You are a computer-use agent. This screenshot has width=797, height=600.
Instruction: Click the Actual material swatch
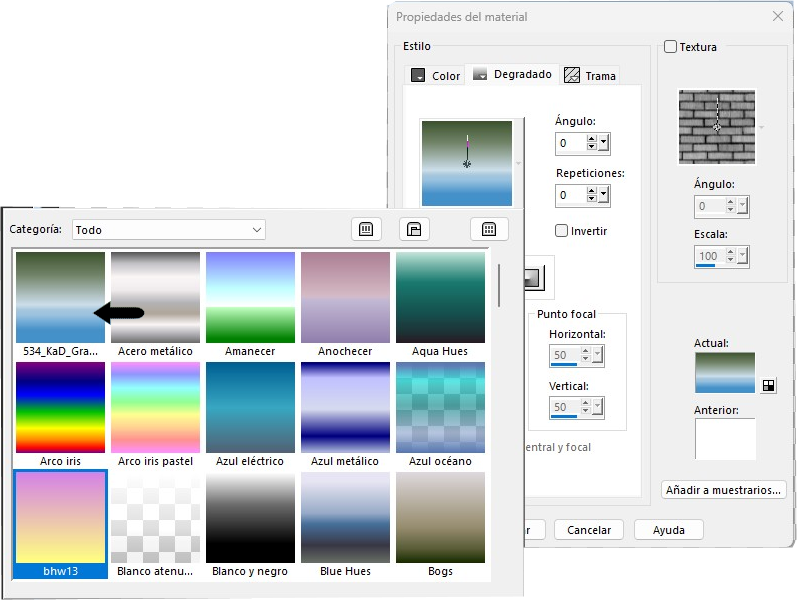pos(725,373)
